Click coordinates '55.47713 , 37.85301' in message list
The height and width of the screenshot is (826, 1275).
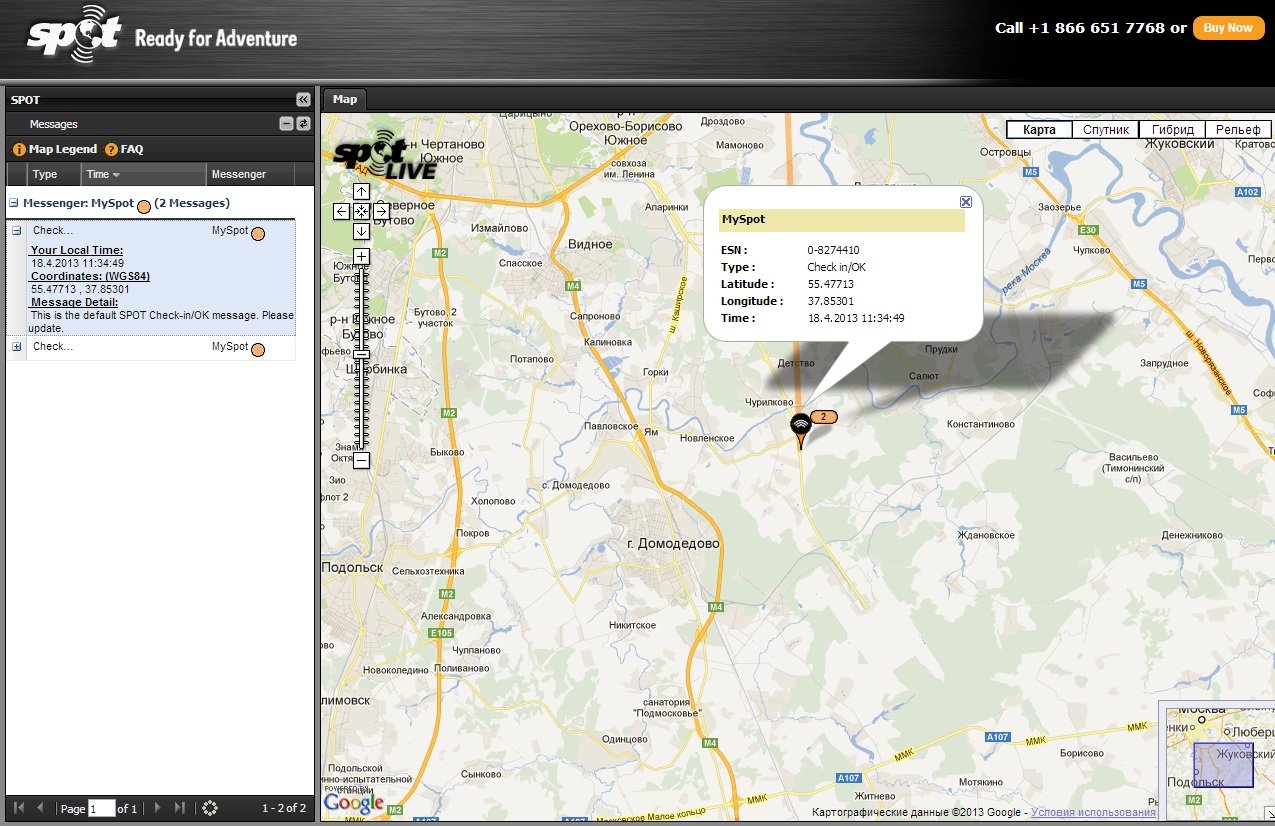click(80, 289)
